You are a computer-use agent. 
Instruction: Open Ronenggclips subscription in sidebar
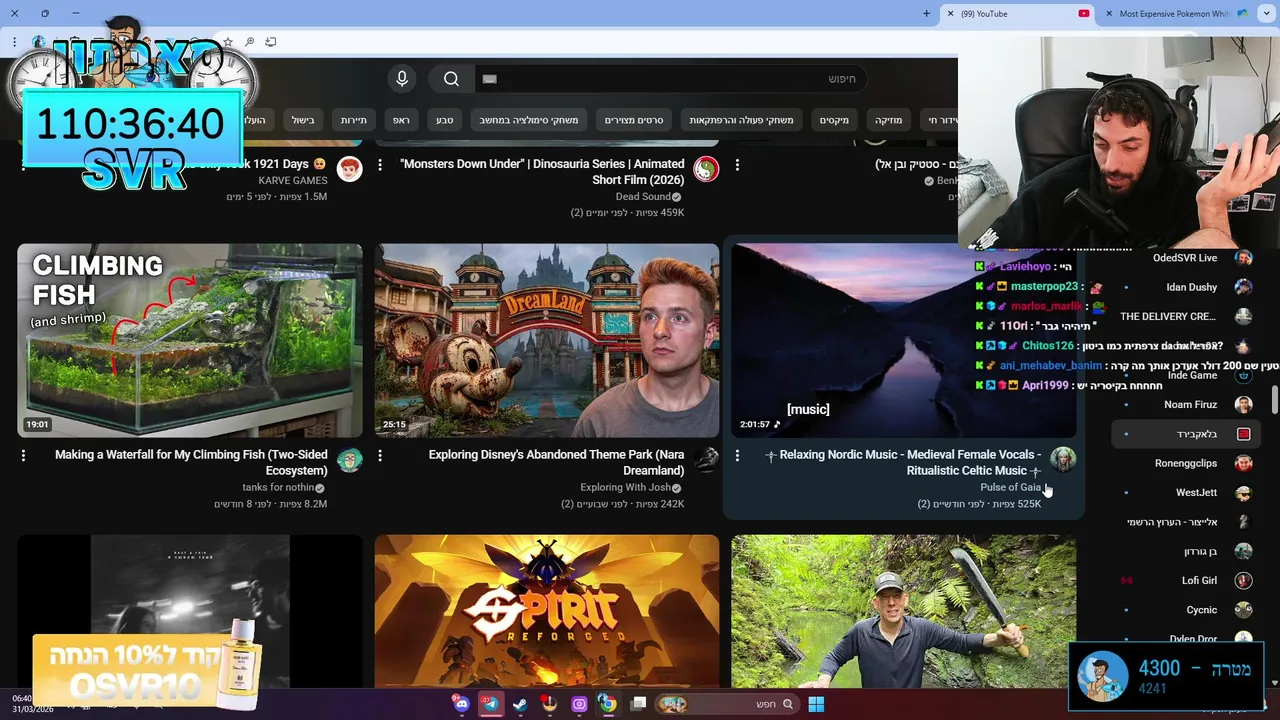1185,463
